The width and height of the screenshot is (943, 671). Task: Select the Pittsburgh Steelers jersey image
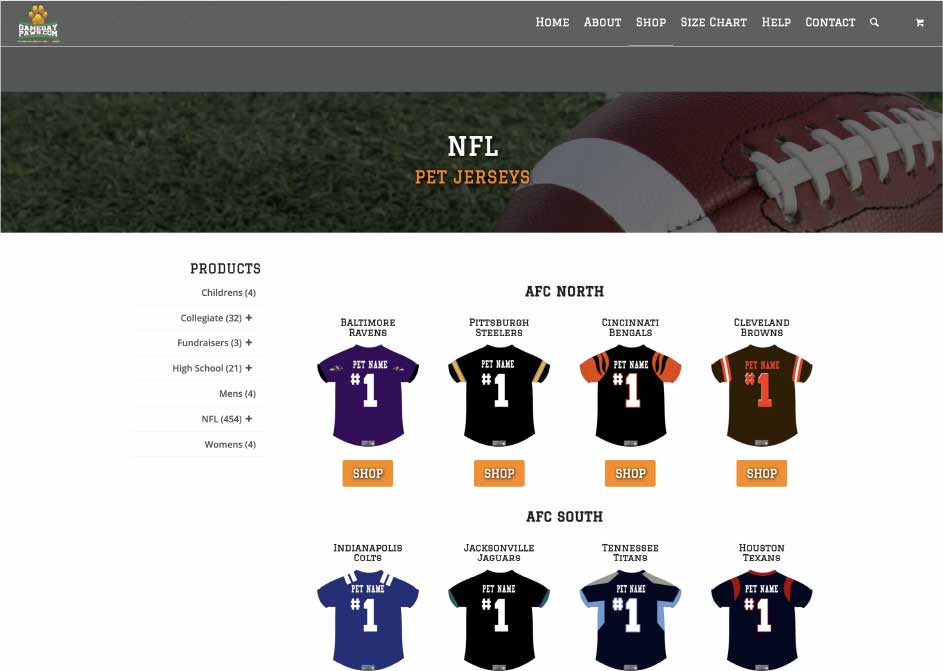[x=499, y=396]
